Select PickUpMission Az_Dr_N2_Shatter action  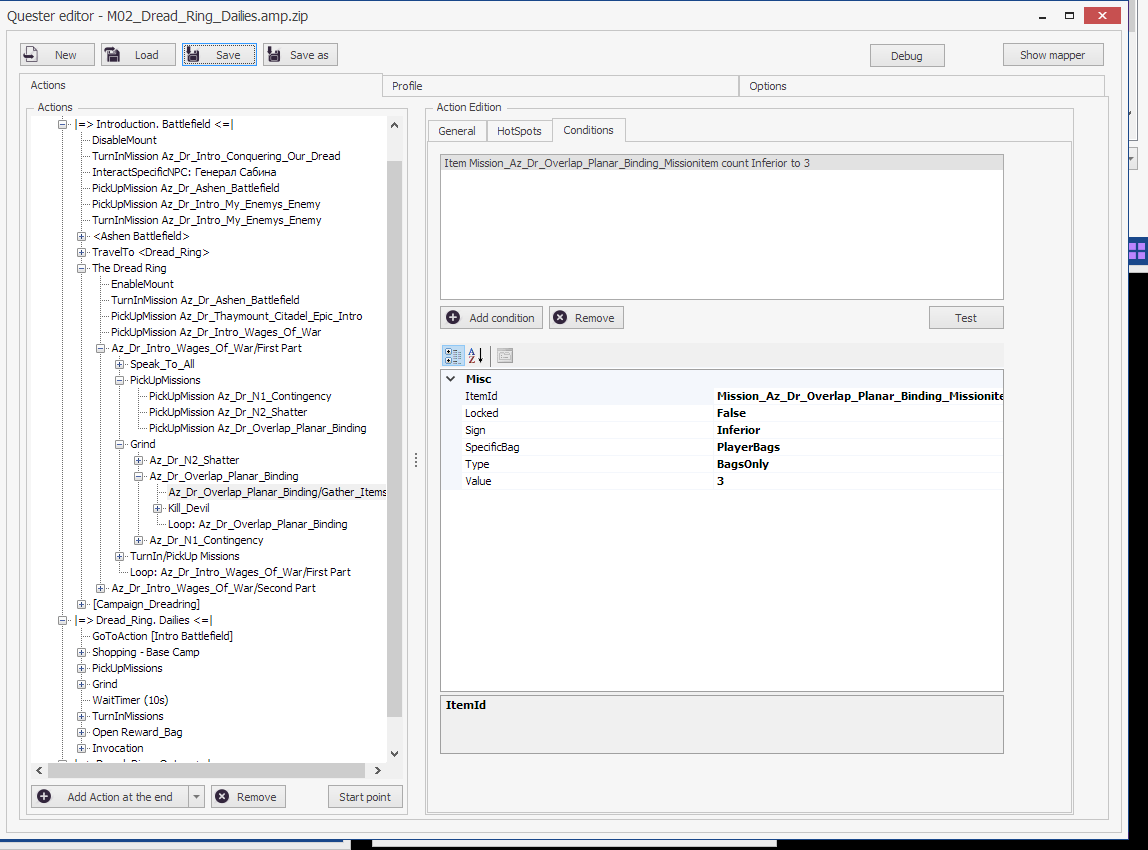click(x=228, y=412)
